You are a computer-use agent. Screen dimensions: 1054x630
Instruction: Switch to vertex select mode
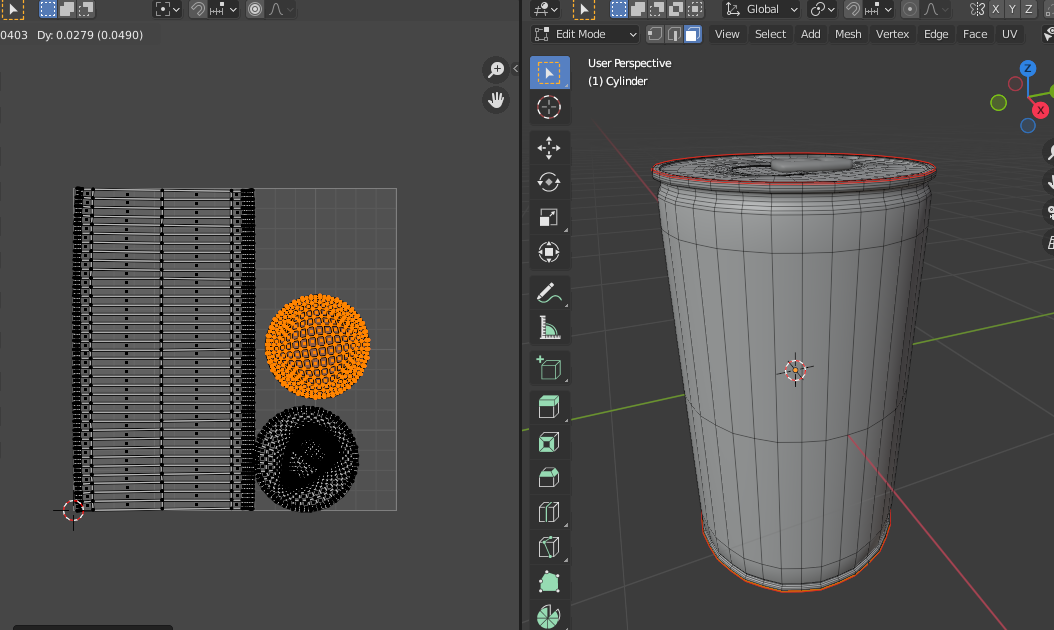coord(655,34)
